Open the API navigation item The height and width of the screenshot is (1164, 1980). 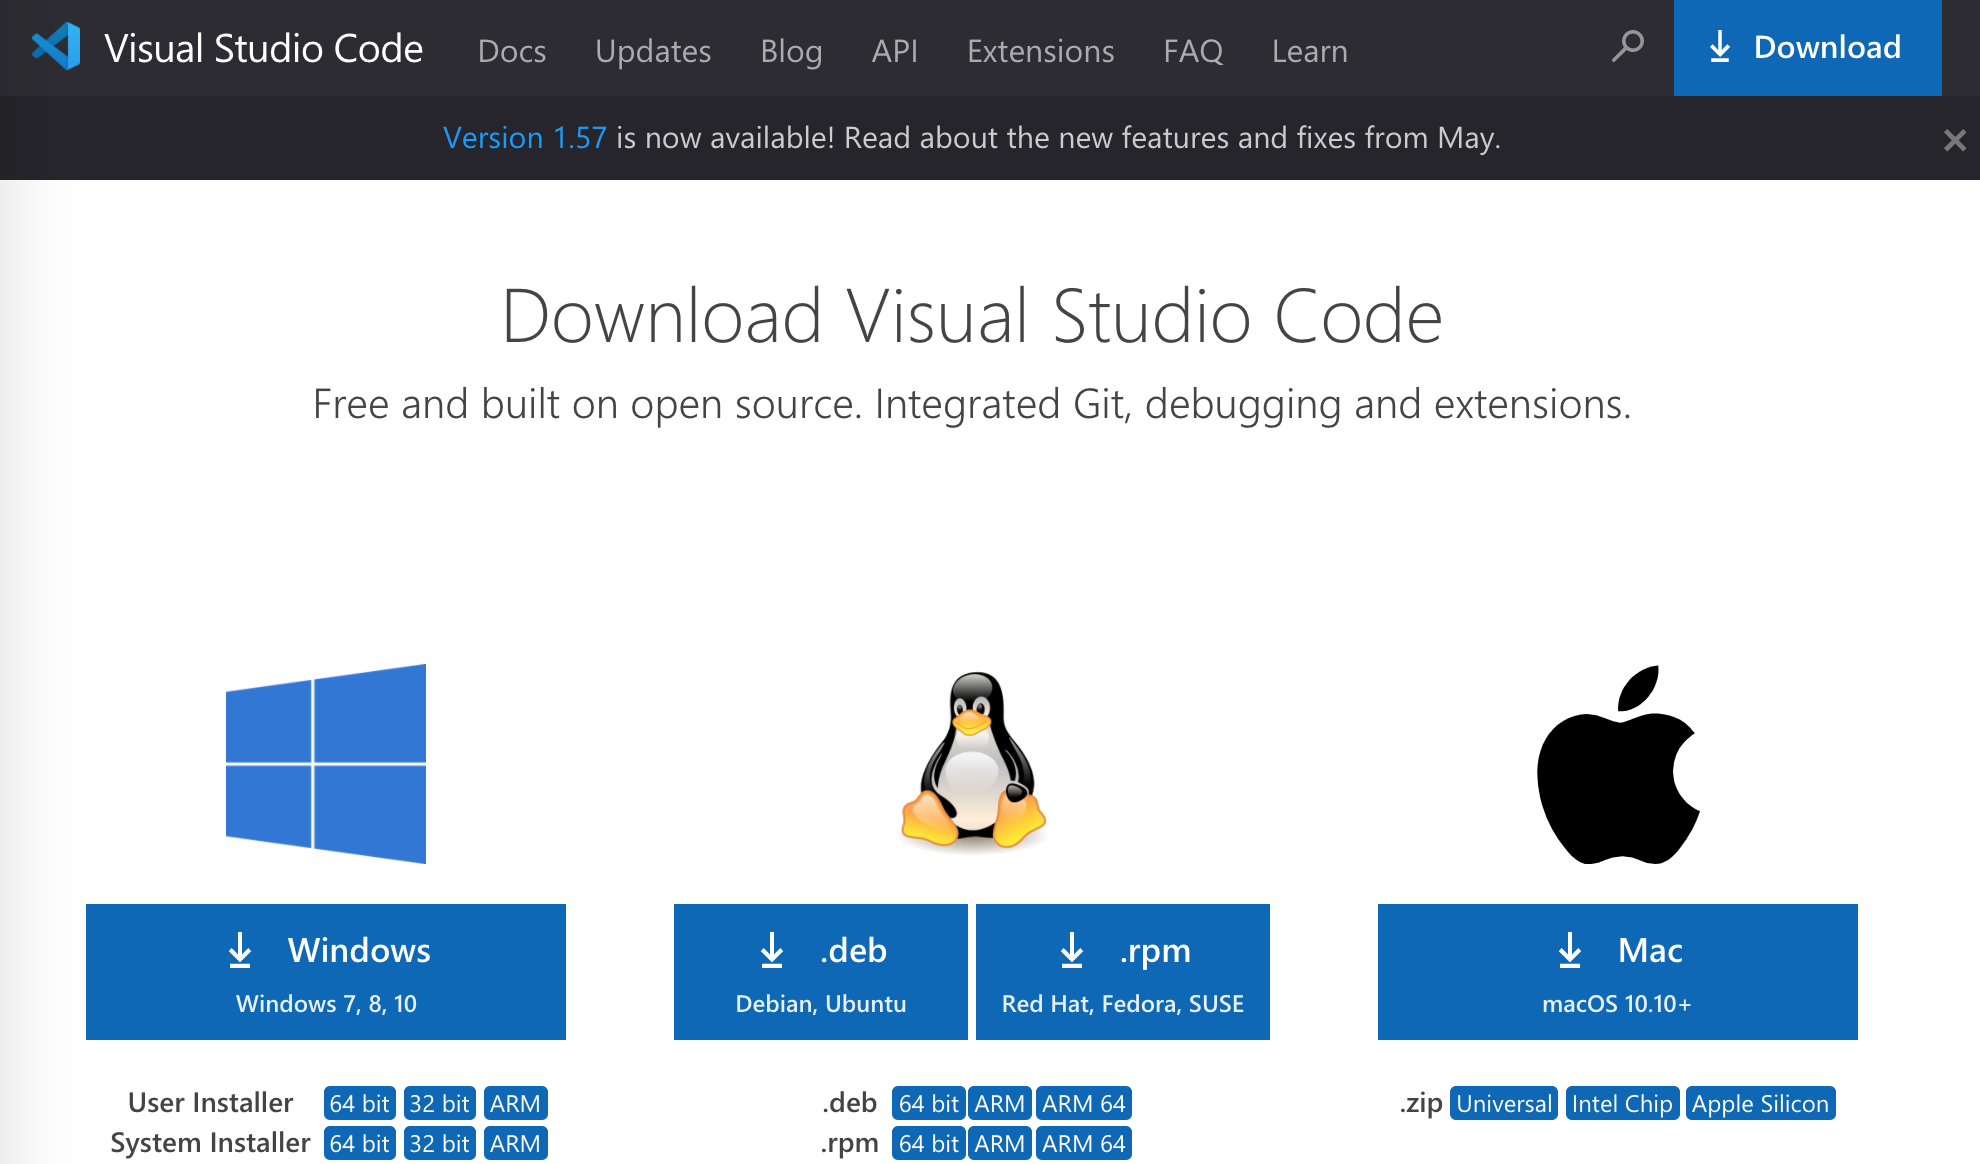(x=895, y=51)
